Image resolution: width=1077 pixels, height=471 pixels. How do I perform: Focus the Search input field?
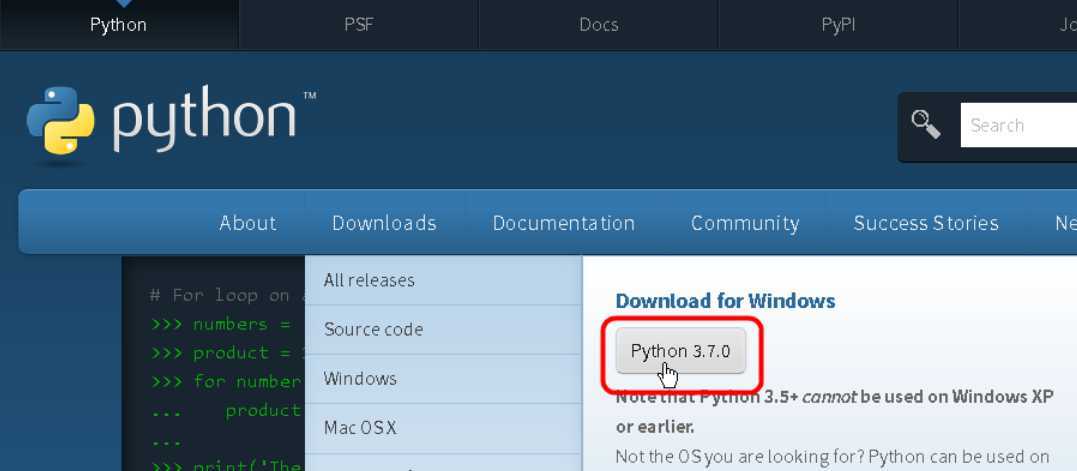coord(1019,125)
